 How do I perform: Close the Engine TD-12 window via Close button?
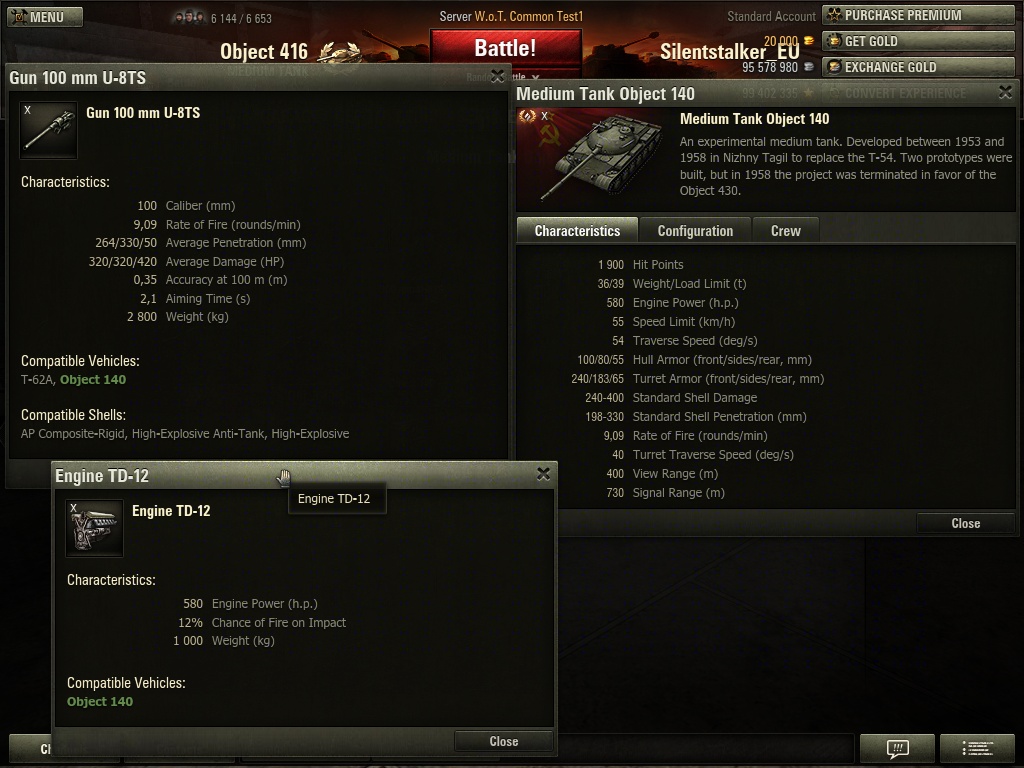504,741
